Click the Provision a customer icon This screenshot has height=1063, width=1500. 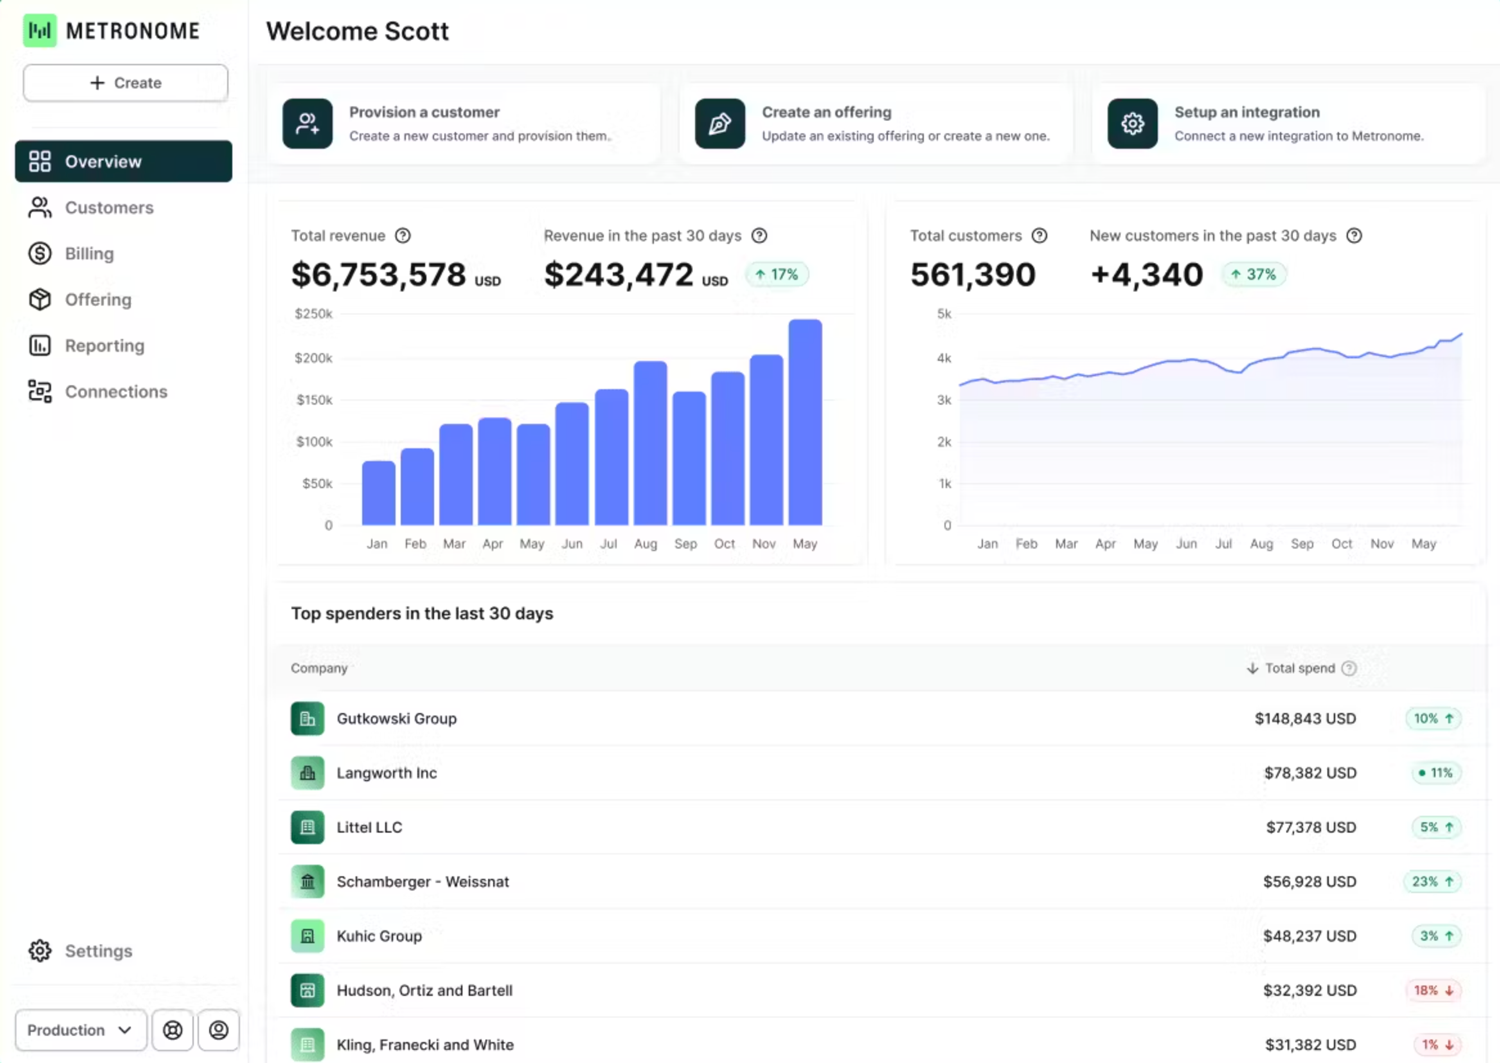[307, 123]
